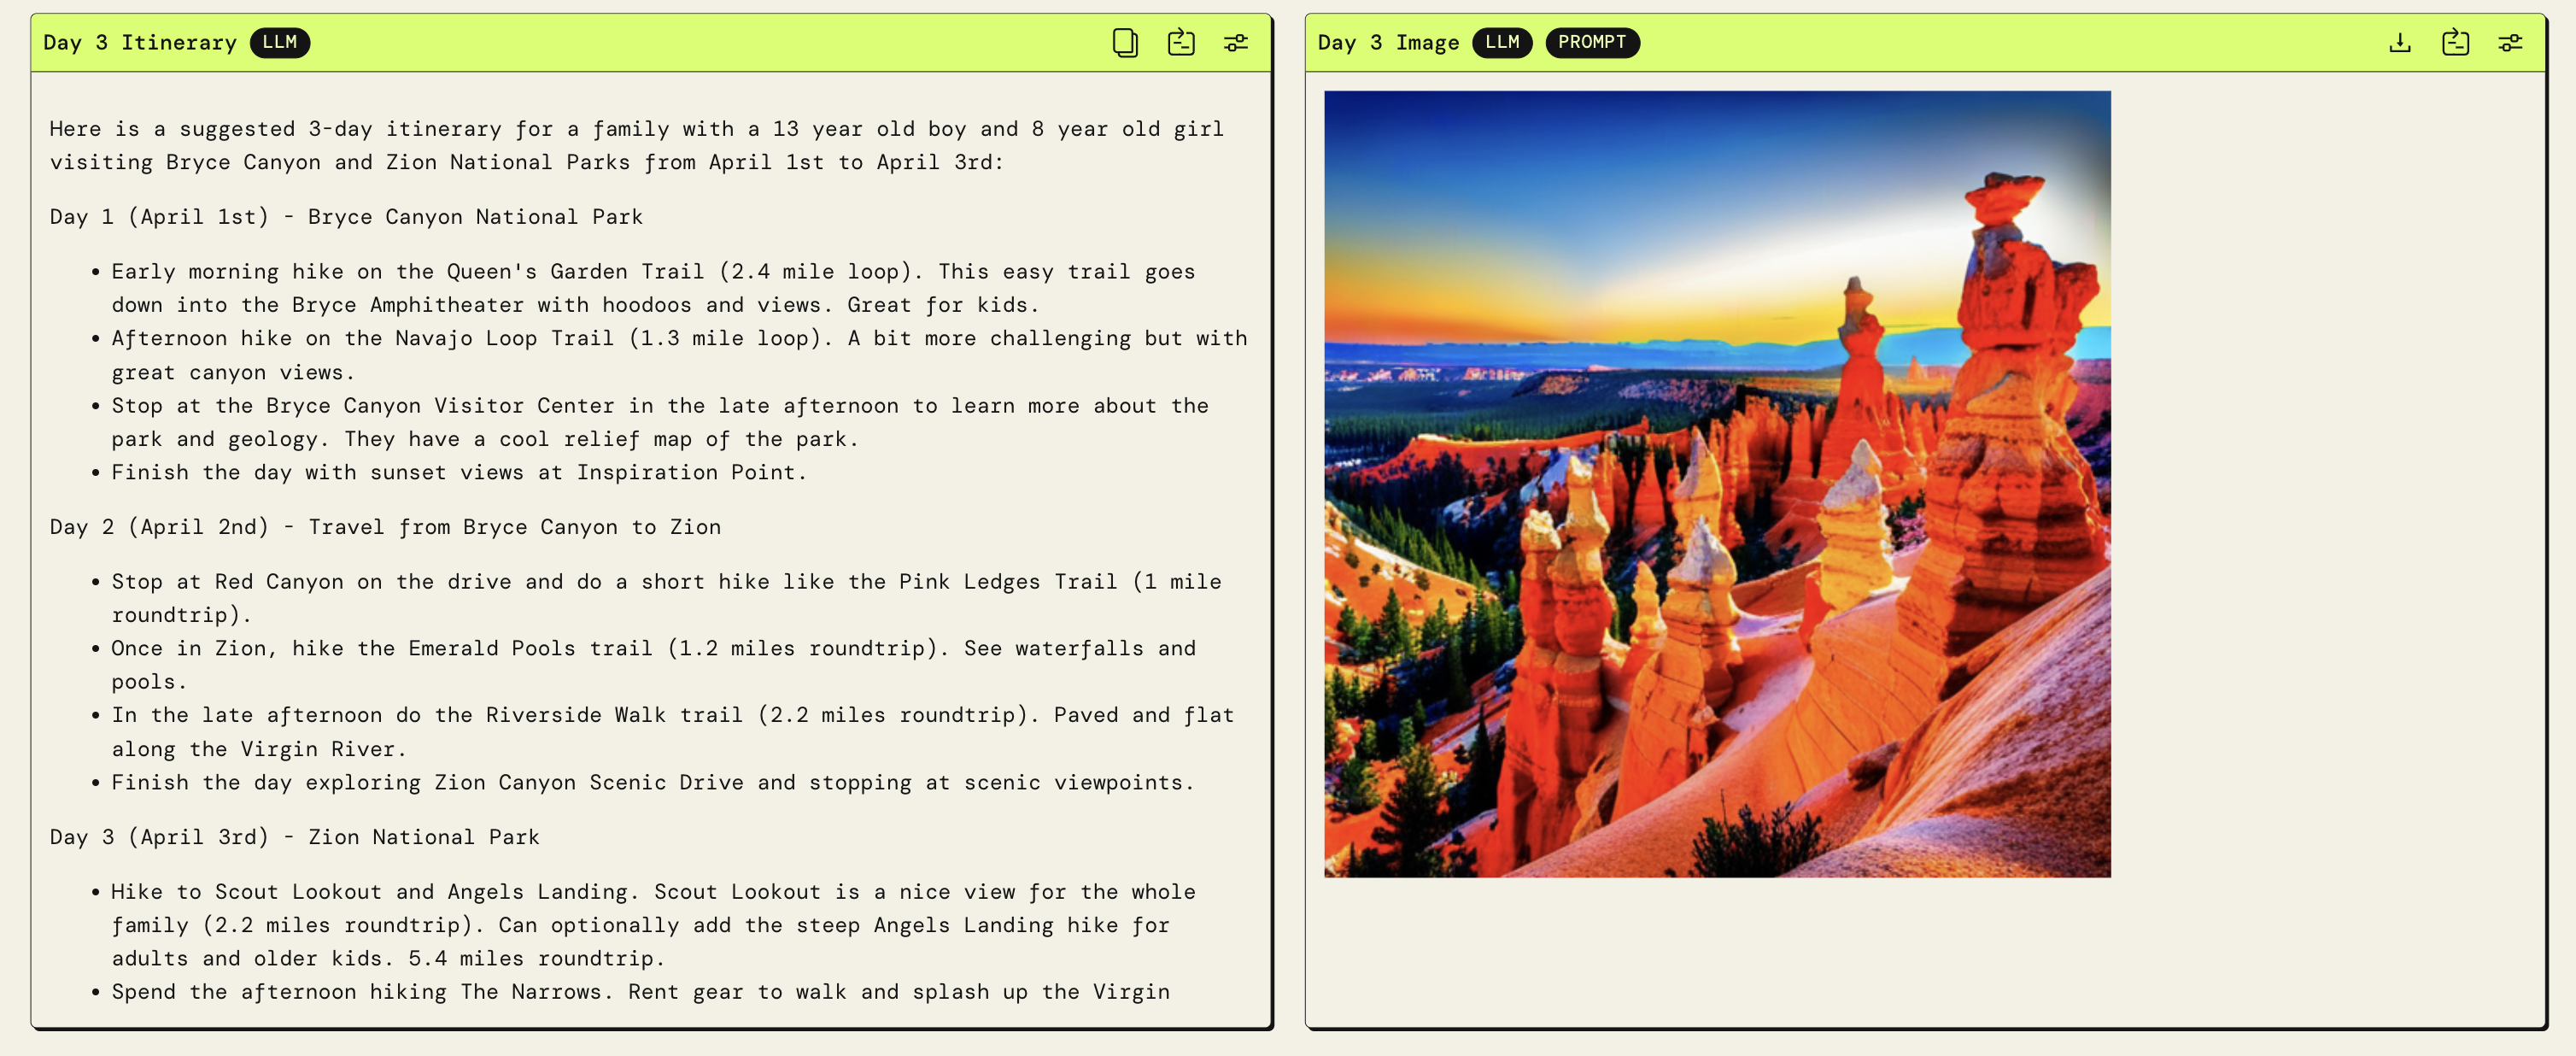
Task: Click the generated Bryce Canyon hoodoos image
Action: (1717, 484)
